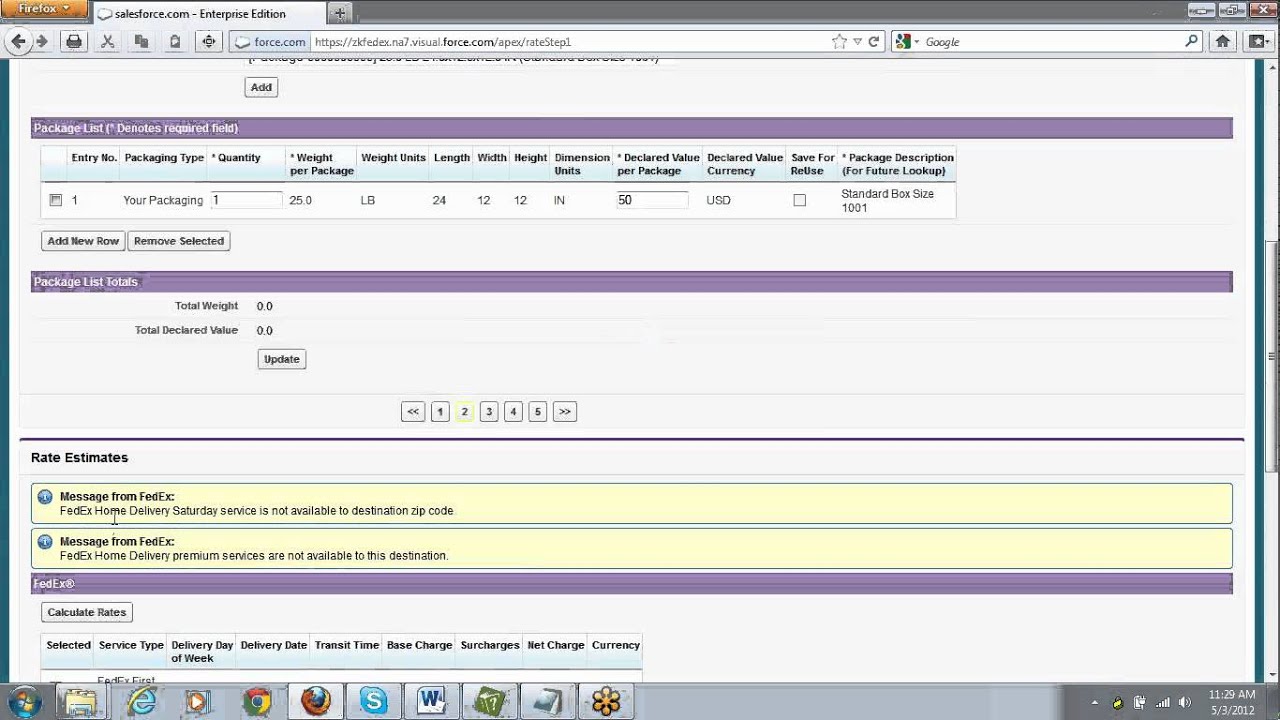
Task: Click the Quantity input field
Action: 246,200
